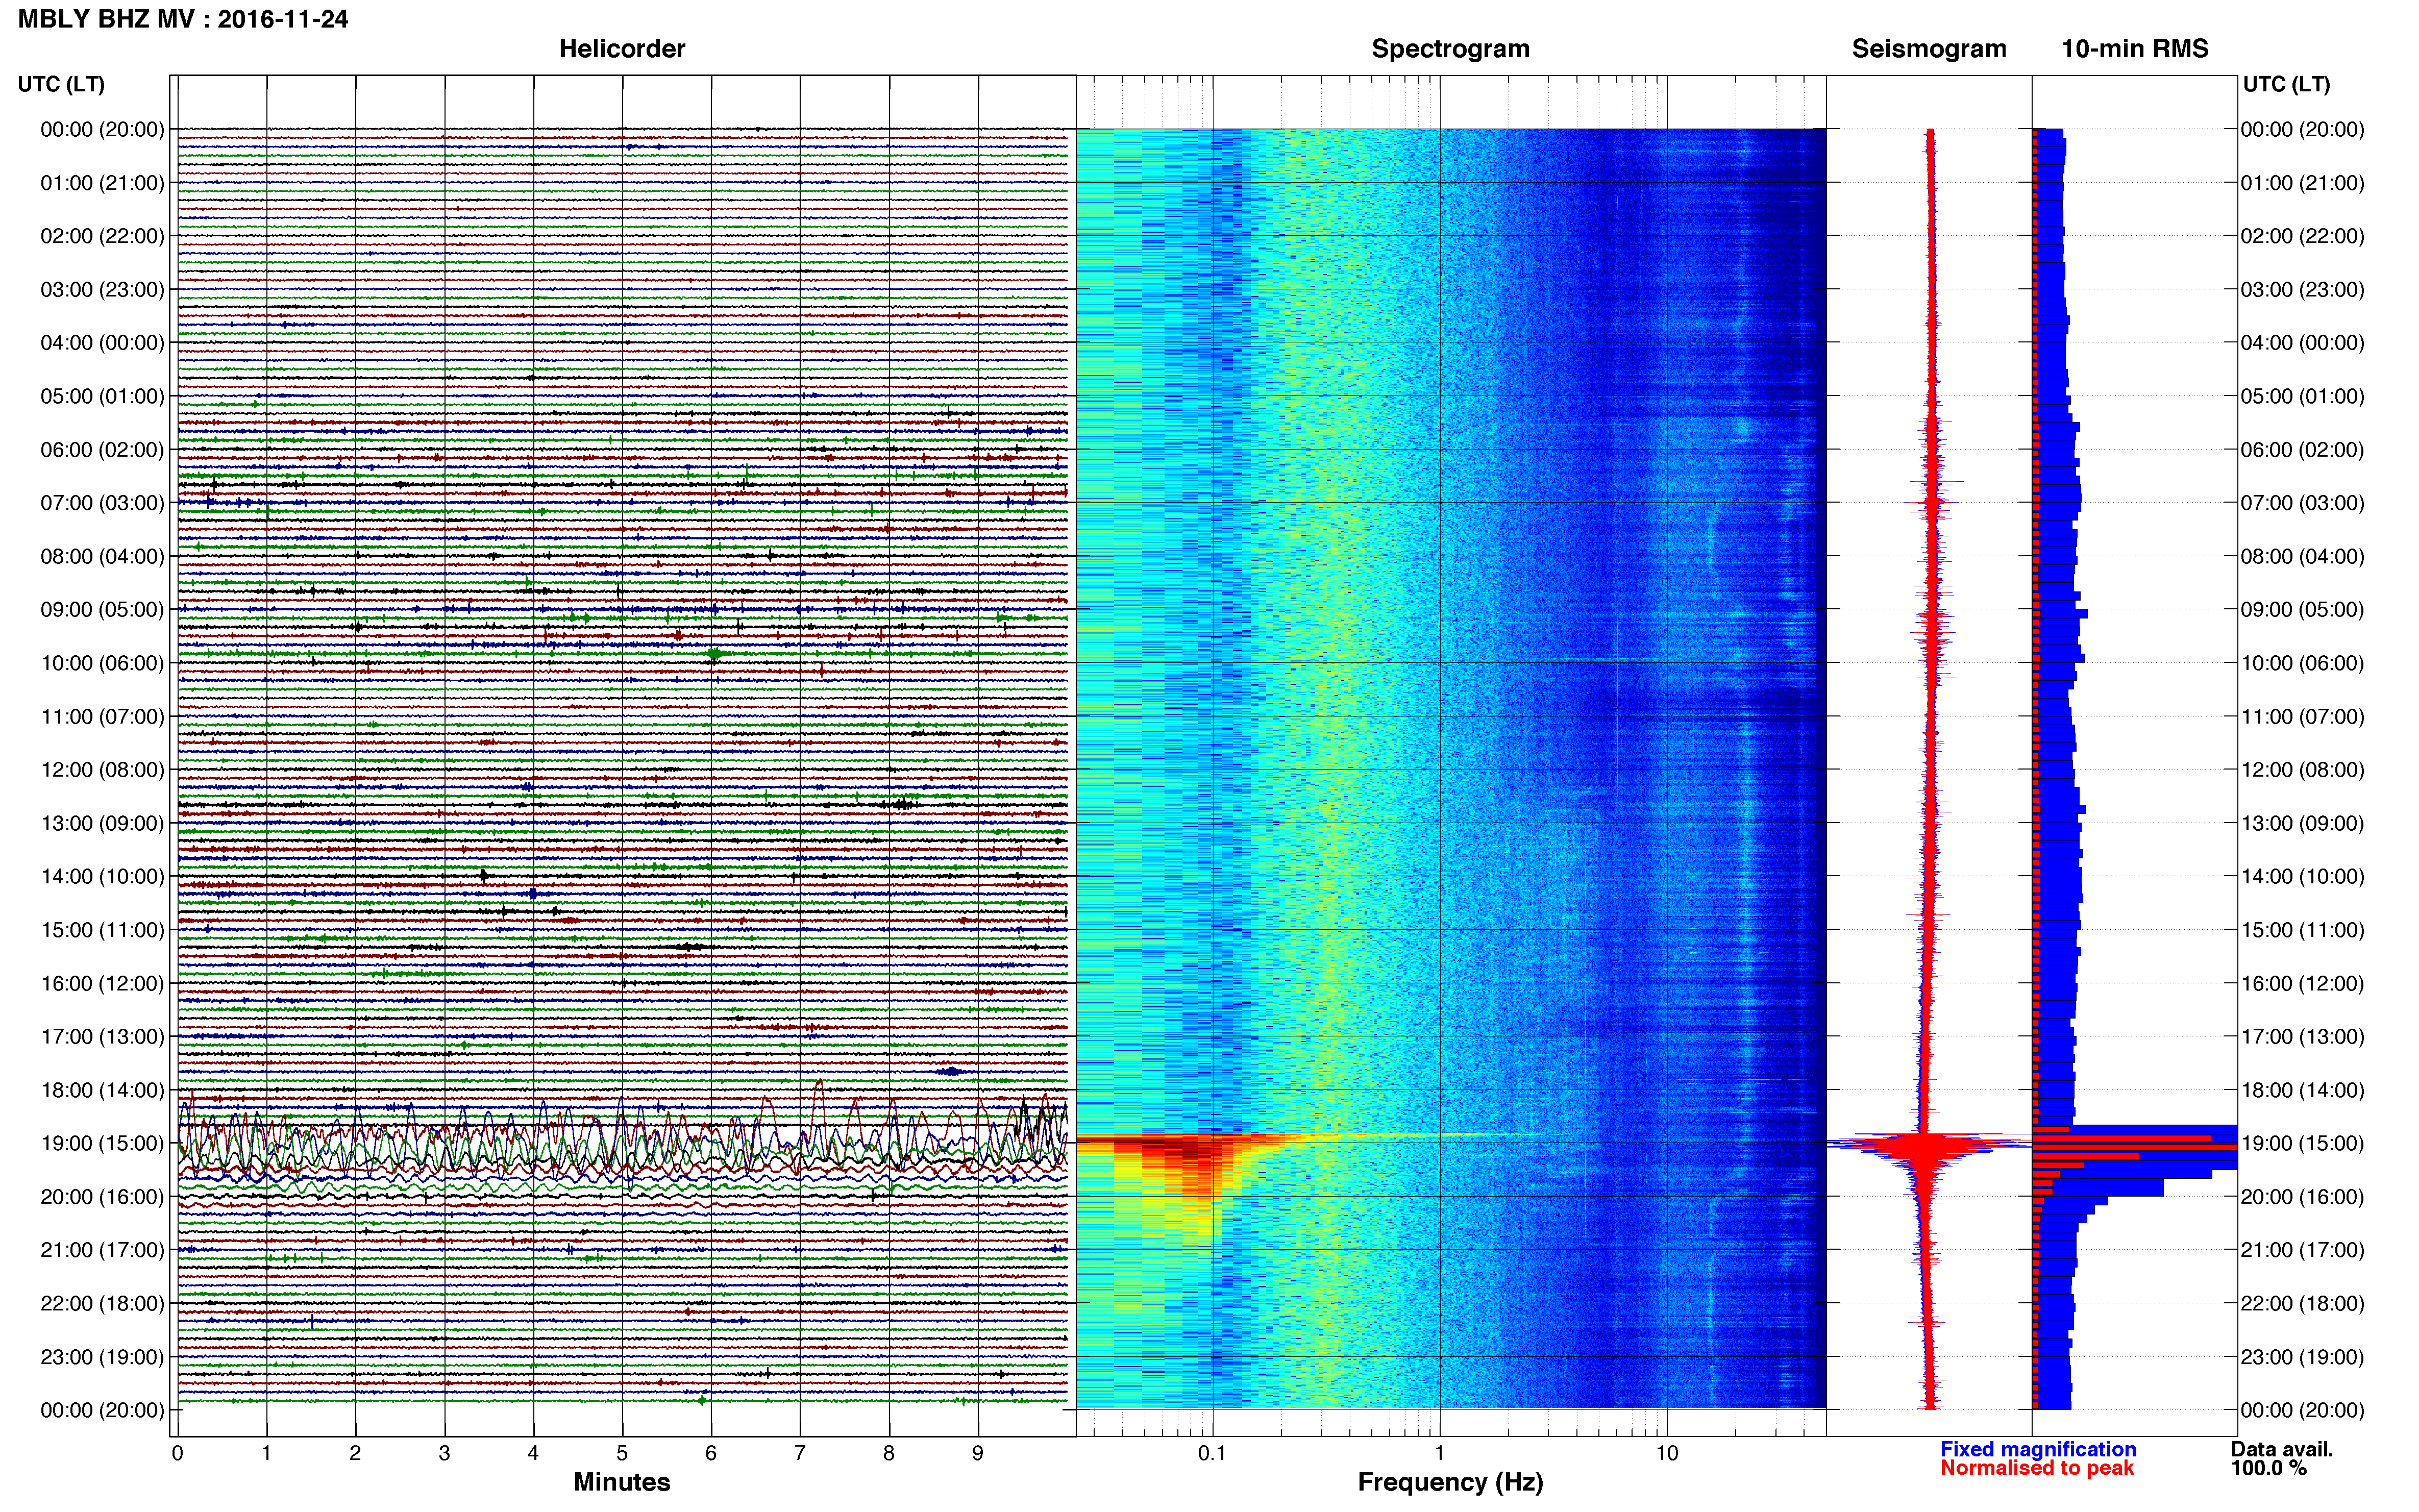Click the left '06:00 (02:00)' time label
2419x1512 pixels.
pyautogui.click(x=102, y=450)
